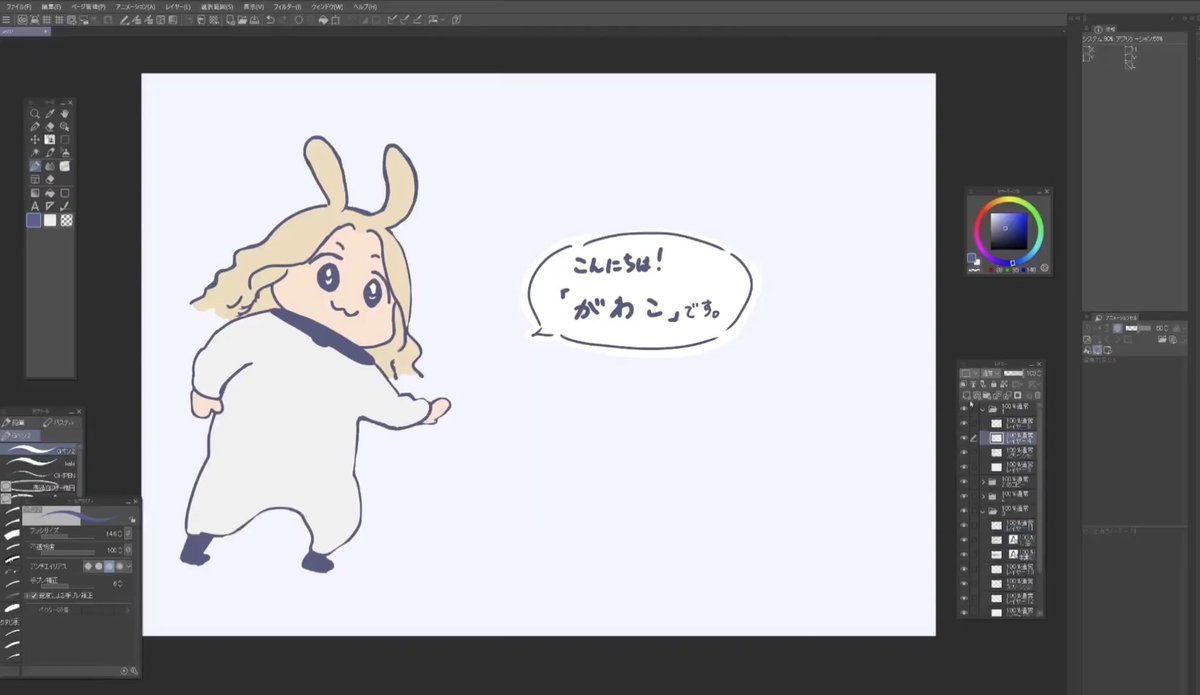Open the ヘルプ(H) menu
This screenshot has height=695, width=1200.
[365, 7]
